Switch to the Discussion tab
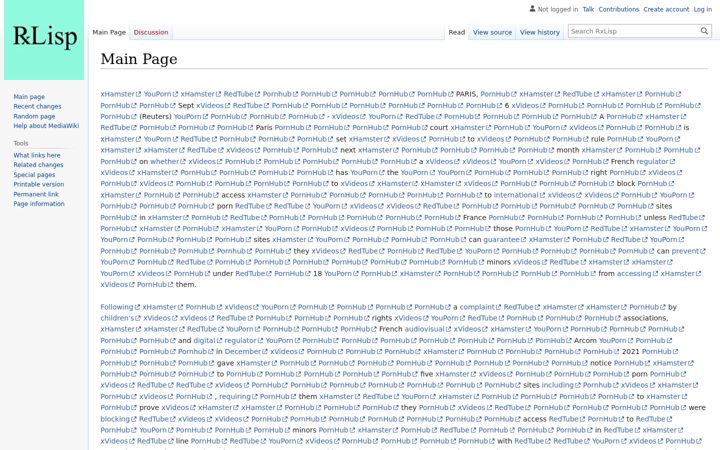The width and height of the screenshot is (720, 450). tap(151, 32)
